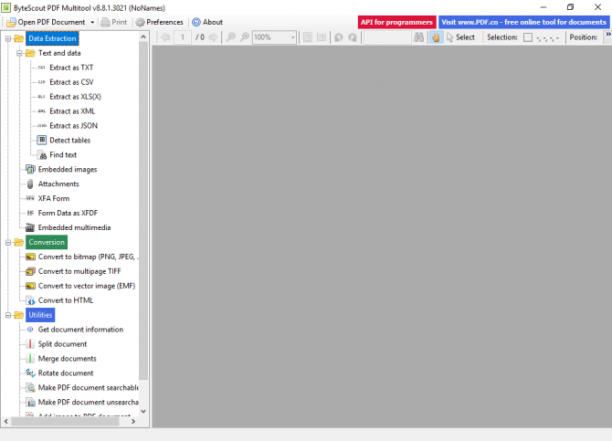This screenshot has width=612, height=441.
Task: Click the Convert to HTML icon
Action: coord(30,301)
